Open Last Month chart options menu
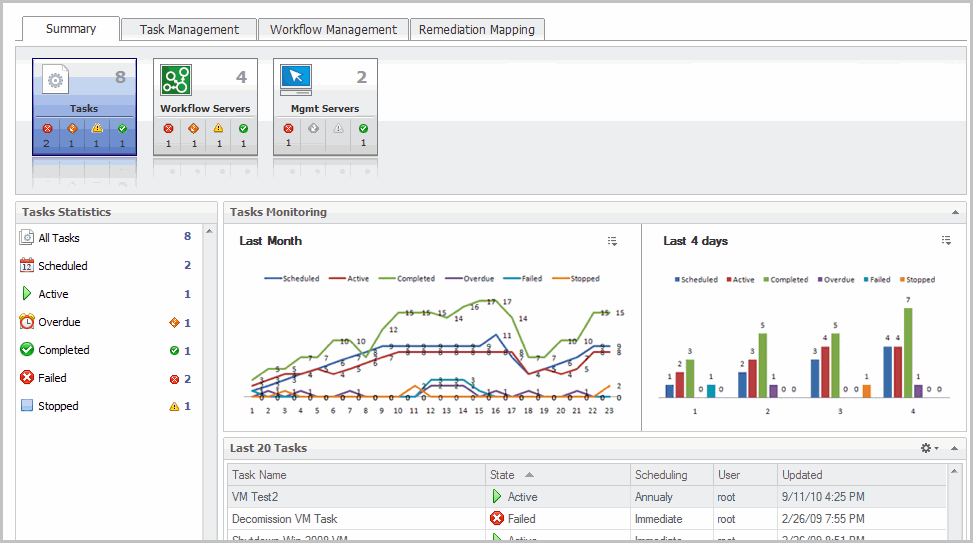Viewport: 973px width, 543px height. pos(612,241)
